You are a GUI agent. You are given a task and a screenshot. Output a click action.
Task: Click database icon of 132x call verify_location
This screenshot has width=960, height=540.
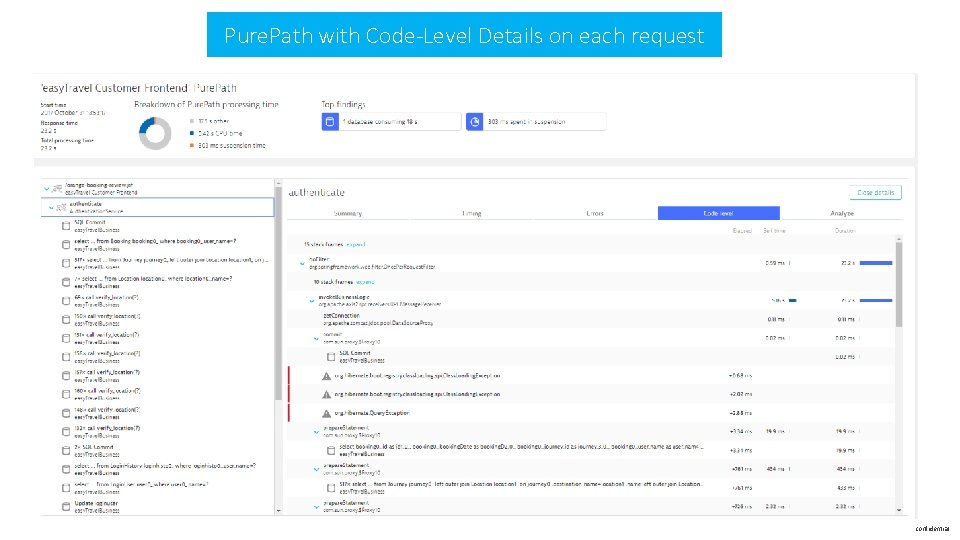point(66,432)
